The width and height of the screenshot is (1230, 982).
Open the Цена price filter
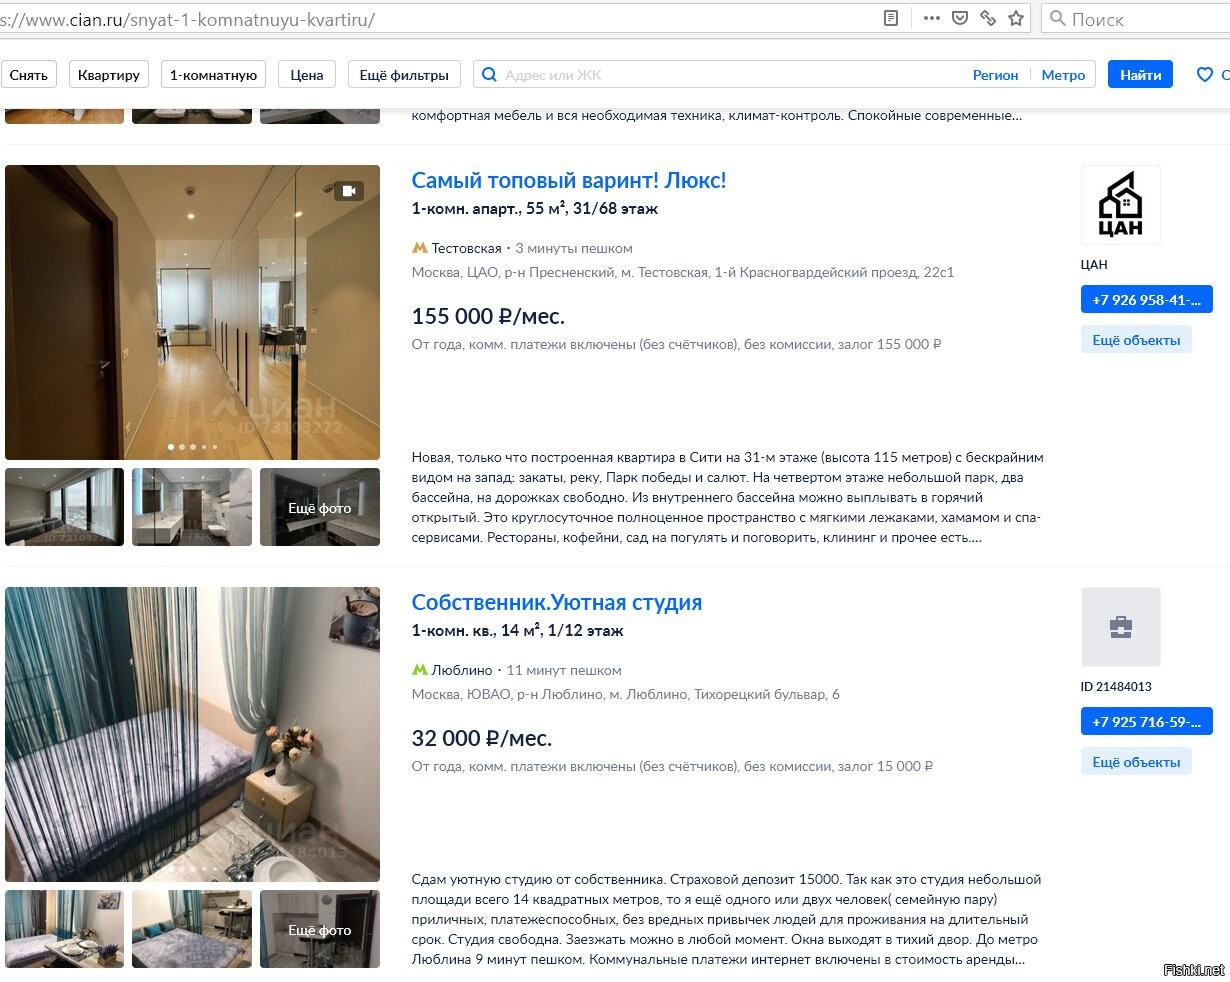coord(307,75)
